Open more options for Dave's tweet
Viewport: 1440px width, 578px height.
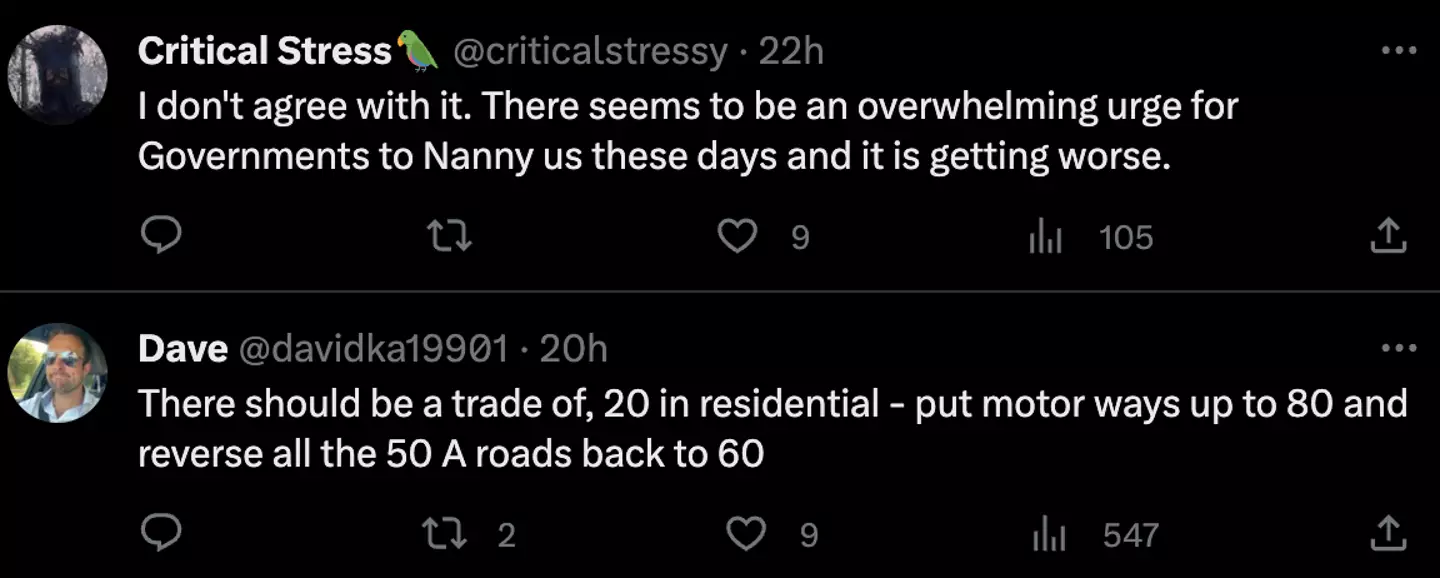click(x=1398, y=348)
